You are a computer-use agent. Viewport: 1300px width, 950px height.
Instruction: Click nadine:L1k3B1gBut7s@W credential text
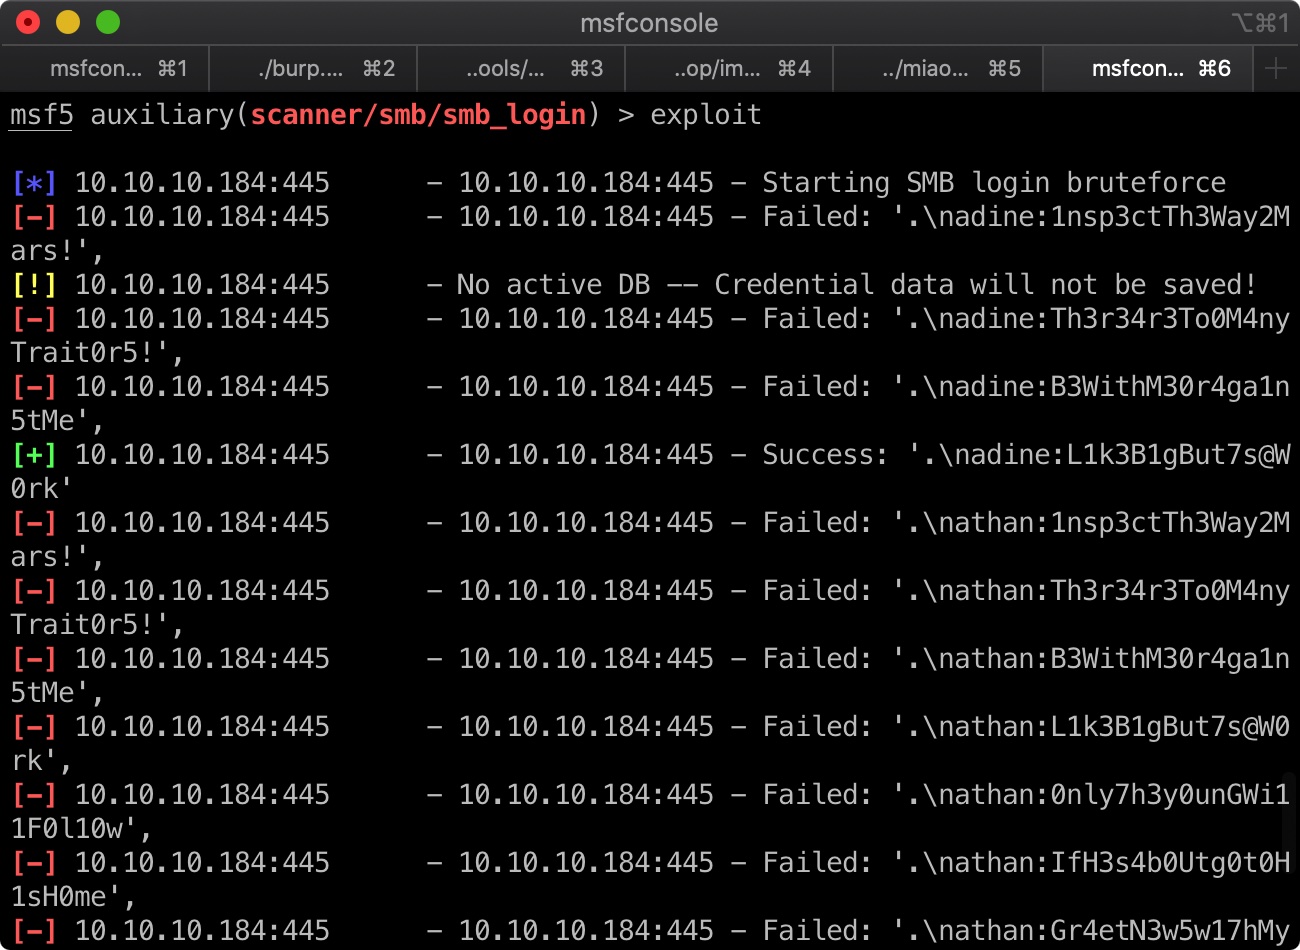1122,455
